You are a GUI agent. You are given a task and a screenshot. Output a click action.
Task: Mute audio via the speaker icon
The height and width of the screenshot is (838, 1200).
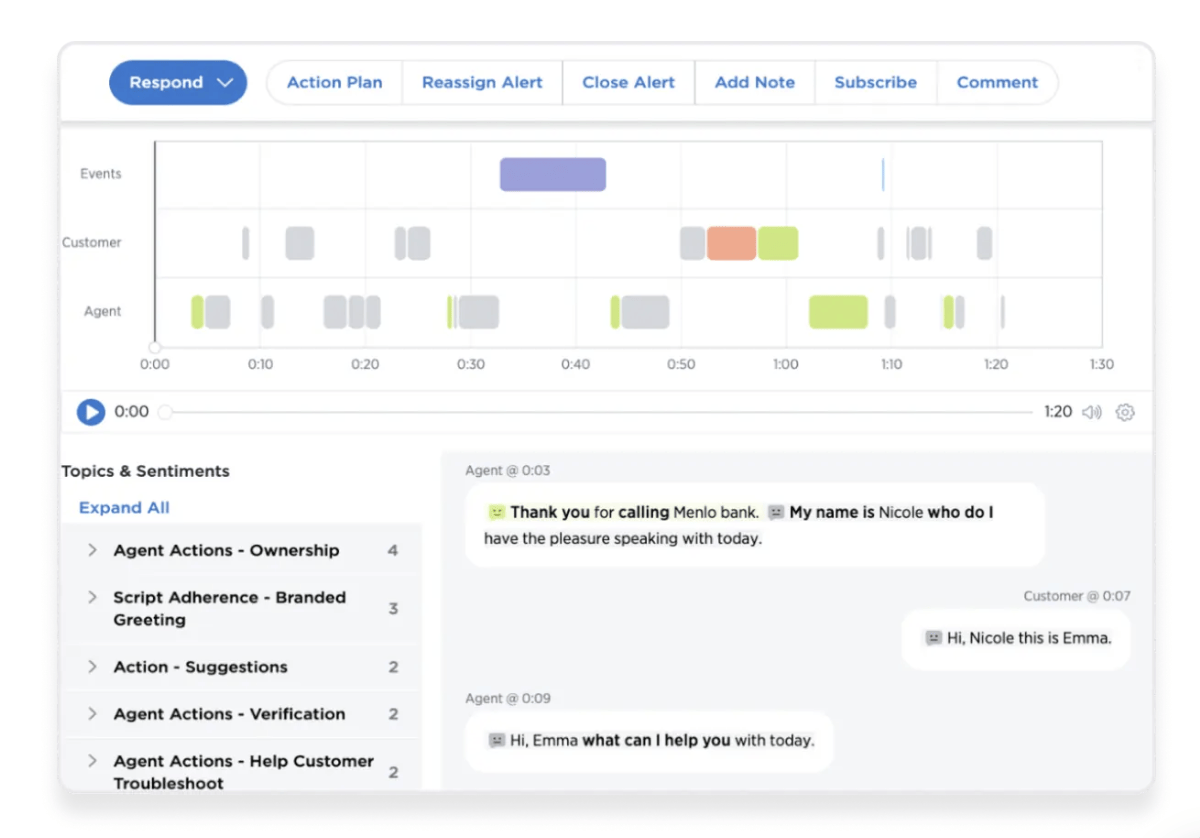click(x=1091, y=411)
